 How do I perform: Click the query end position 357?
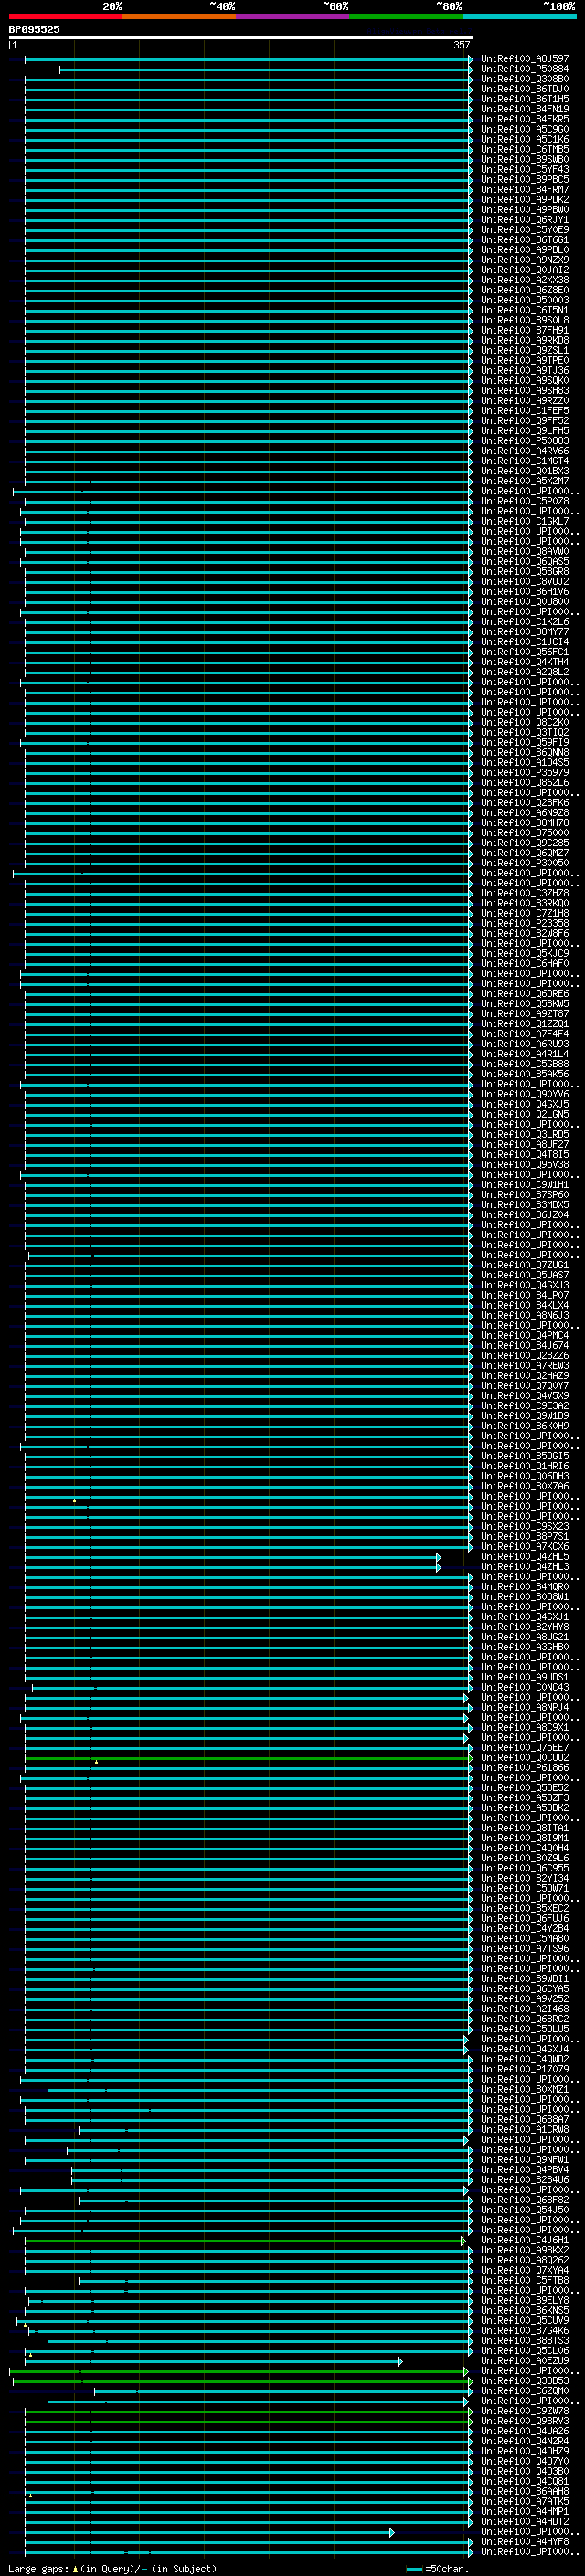click(462, 46)
